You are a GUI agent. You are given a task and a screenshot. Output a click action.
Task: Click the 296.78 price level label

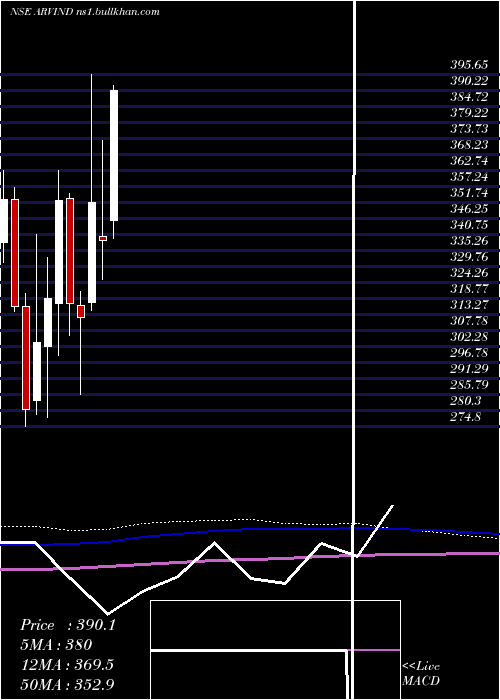(x=469, y=353)
